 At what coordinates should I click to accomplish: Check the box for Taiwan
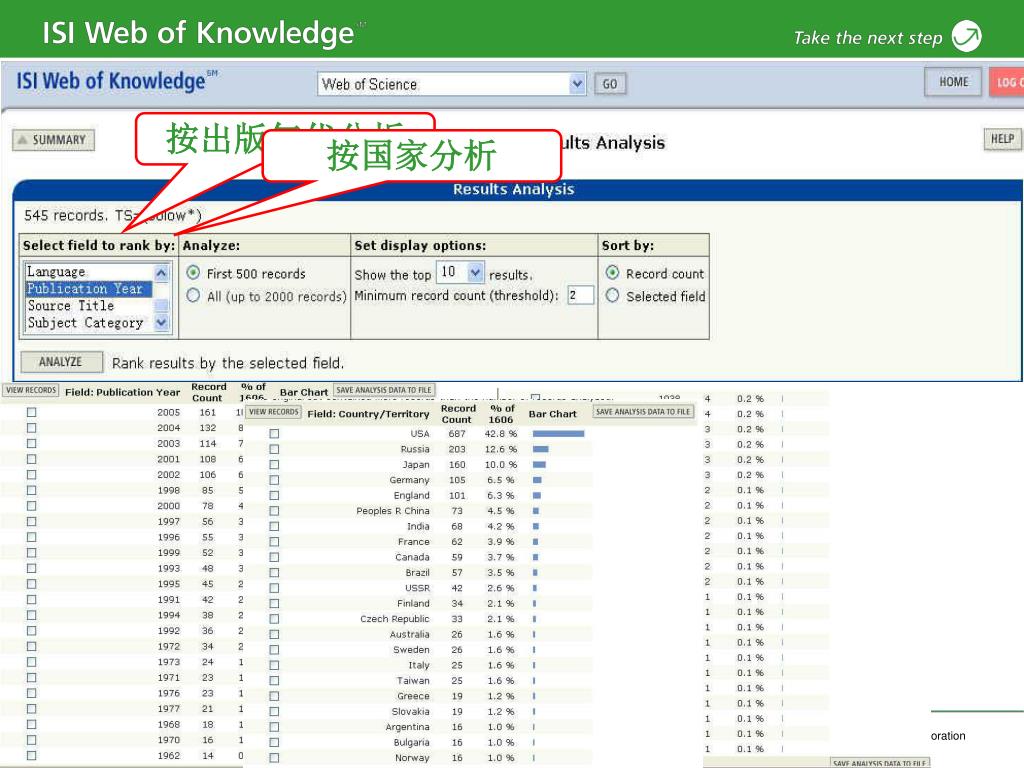[x=274, y=680]
